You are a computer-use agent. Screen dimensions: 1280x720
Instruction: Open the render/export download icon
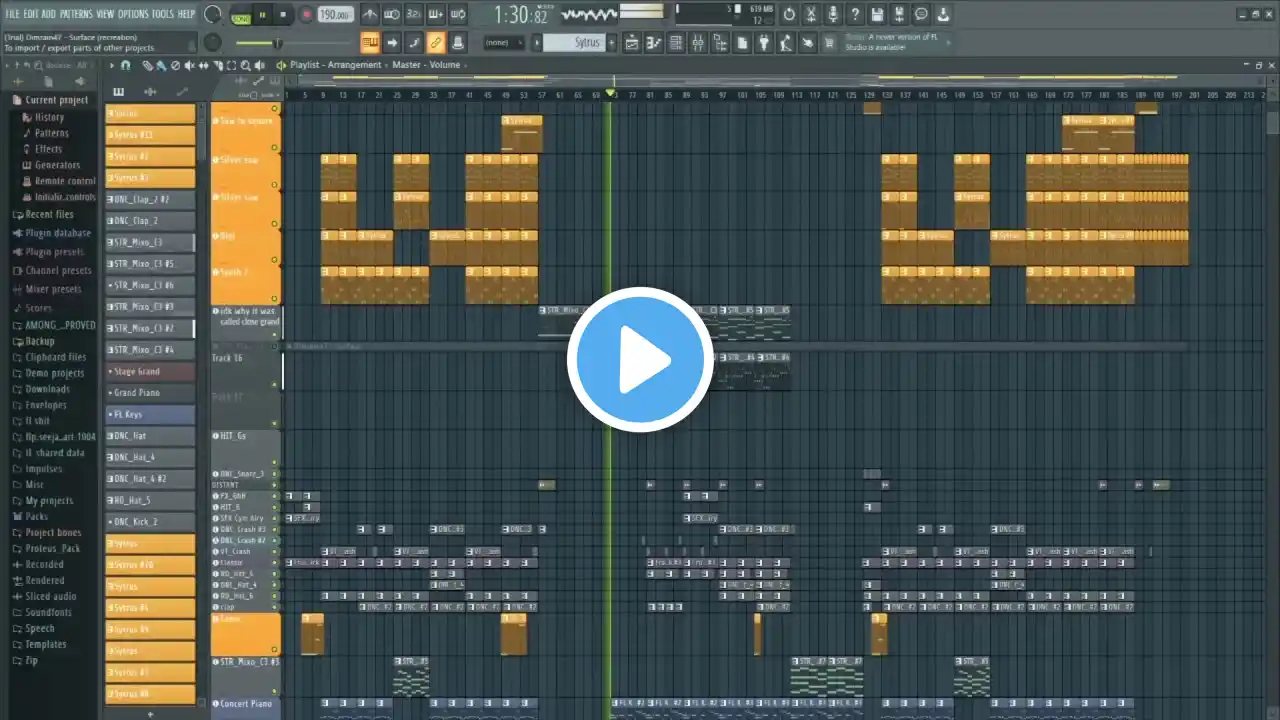(x=943, y=15)
